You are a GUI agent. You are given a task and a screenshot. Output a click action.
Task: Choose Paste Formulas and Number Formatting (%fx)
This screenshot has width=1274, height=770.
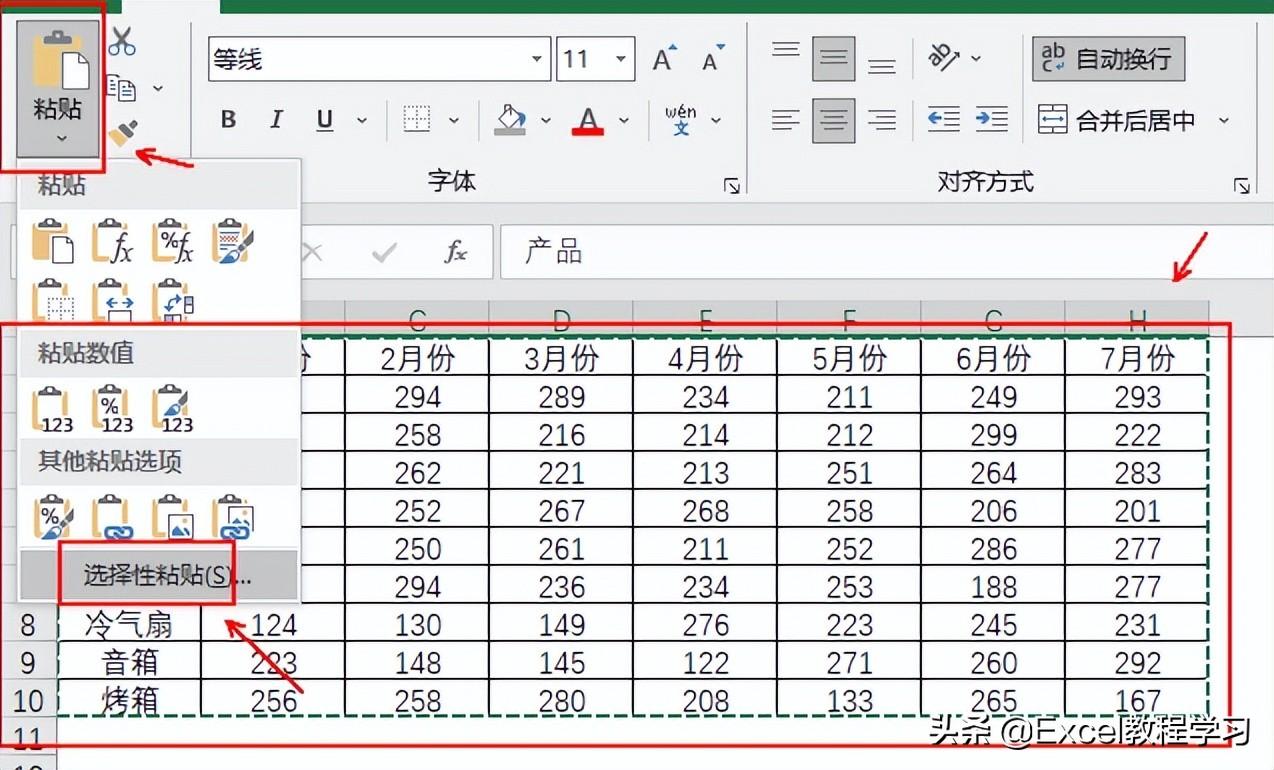pyautogui.click(x=173, y=242)
